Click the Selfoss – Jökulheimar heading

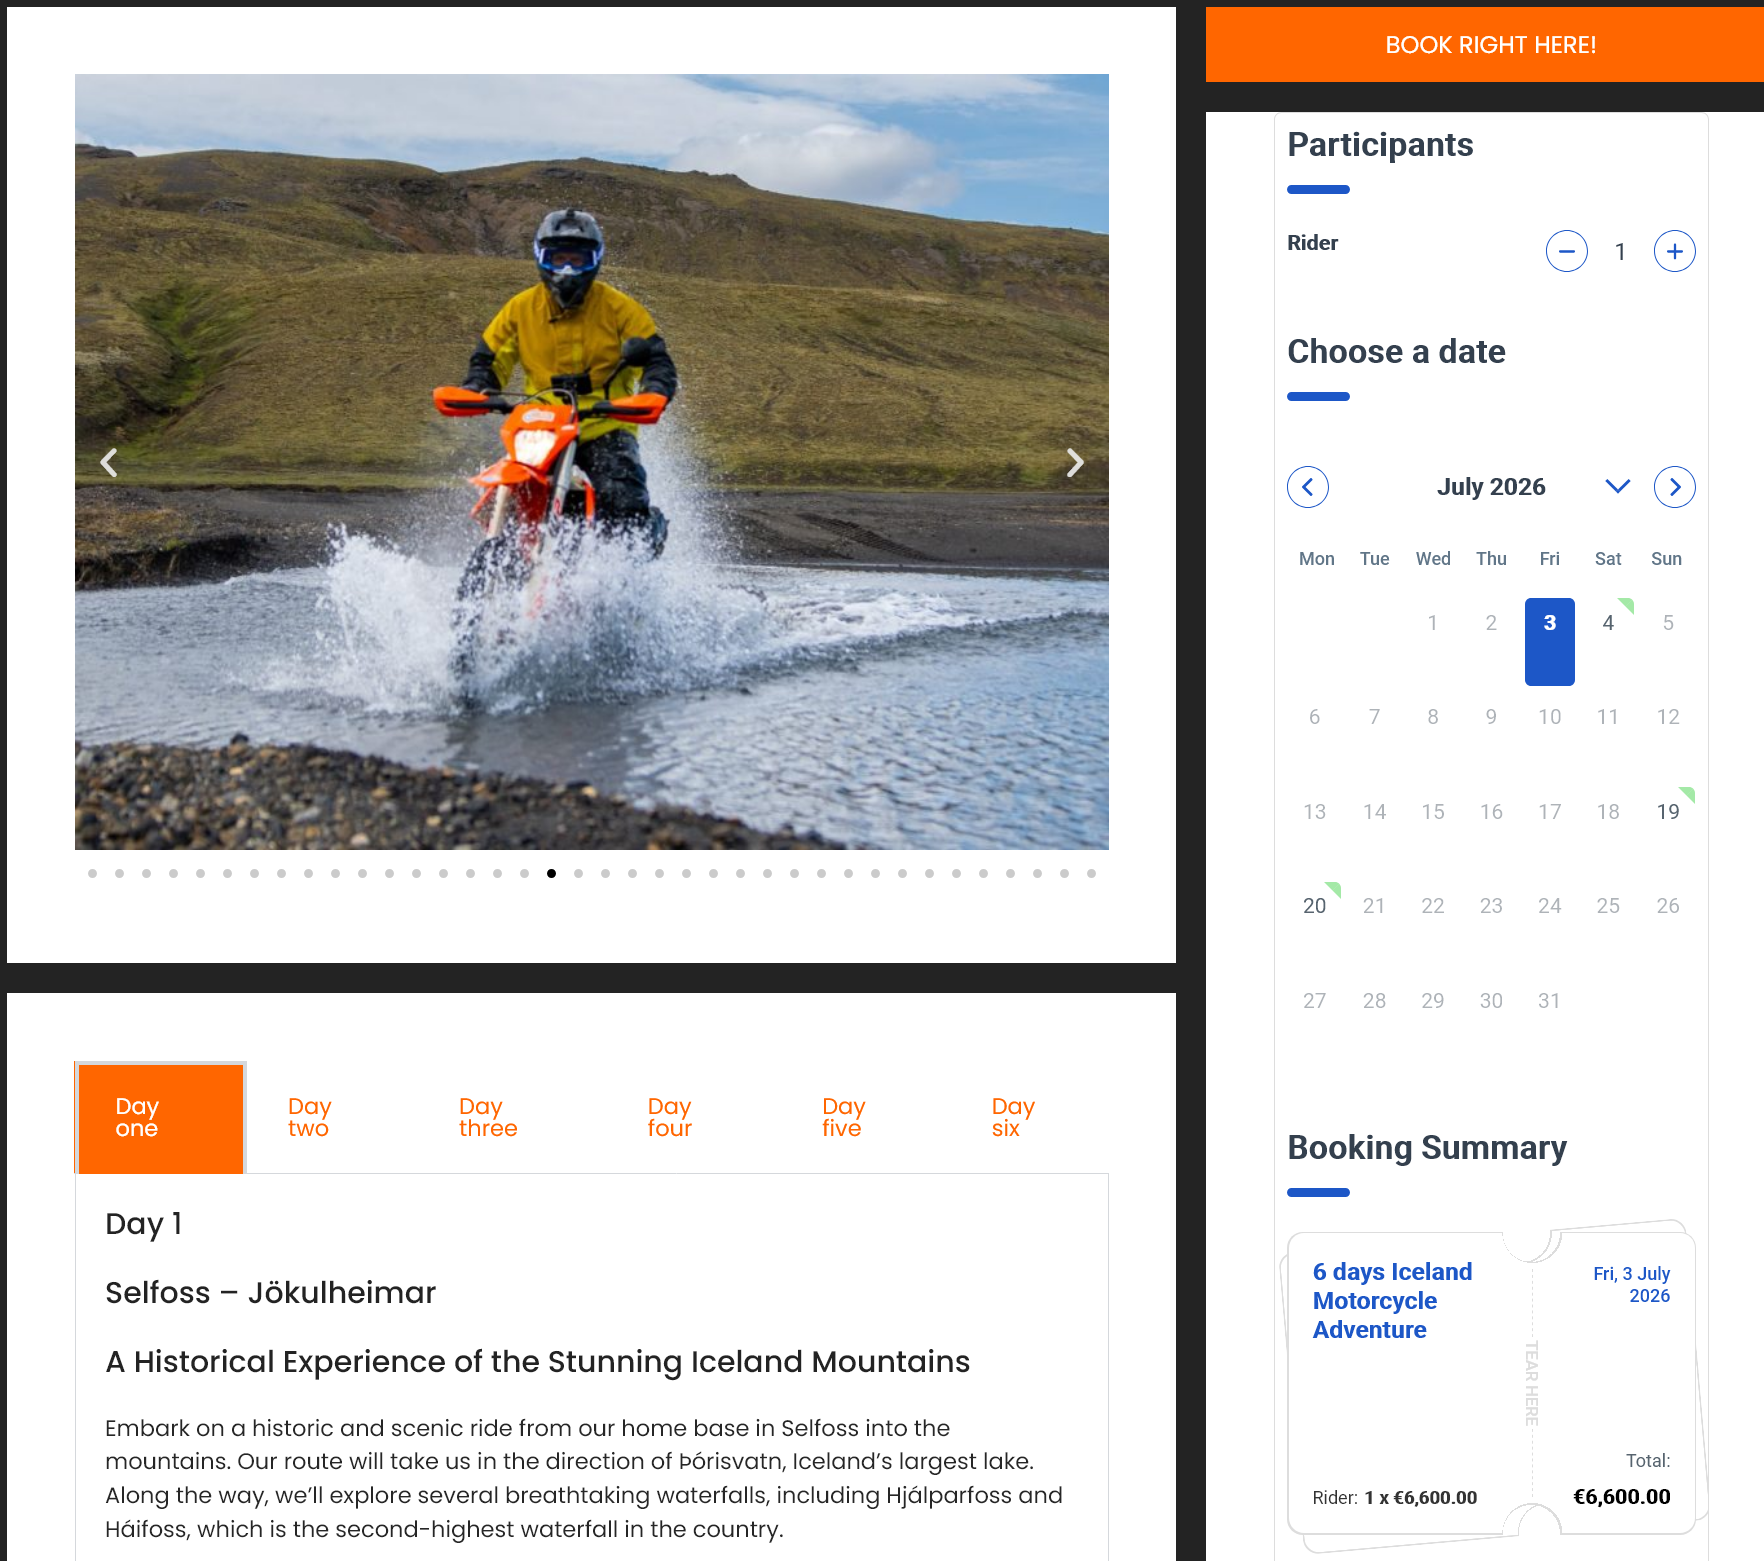(x=270, y=1293)
